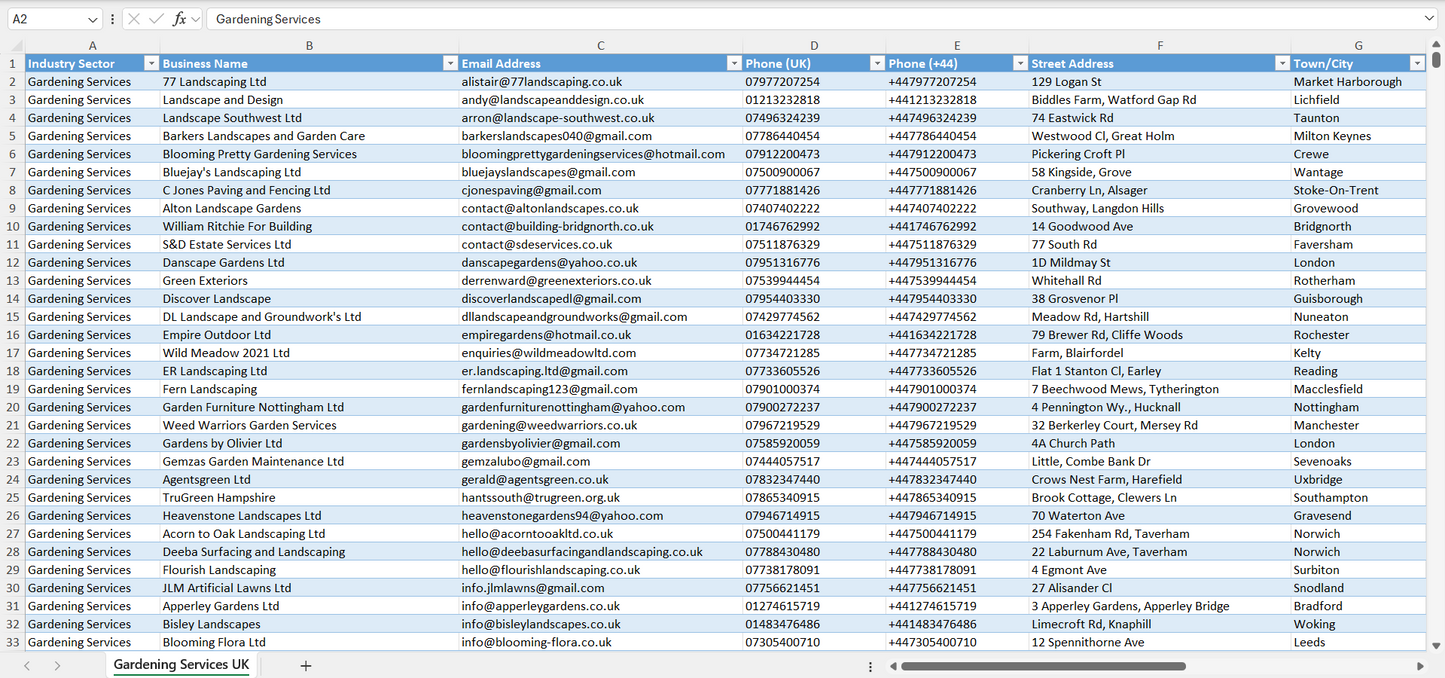
Task: Select cell Blooming Pretty Gardening Services
Action: [309, 154]
